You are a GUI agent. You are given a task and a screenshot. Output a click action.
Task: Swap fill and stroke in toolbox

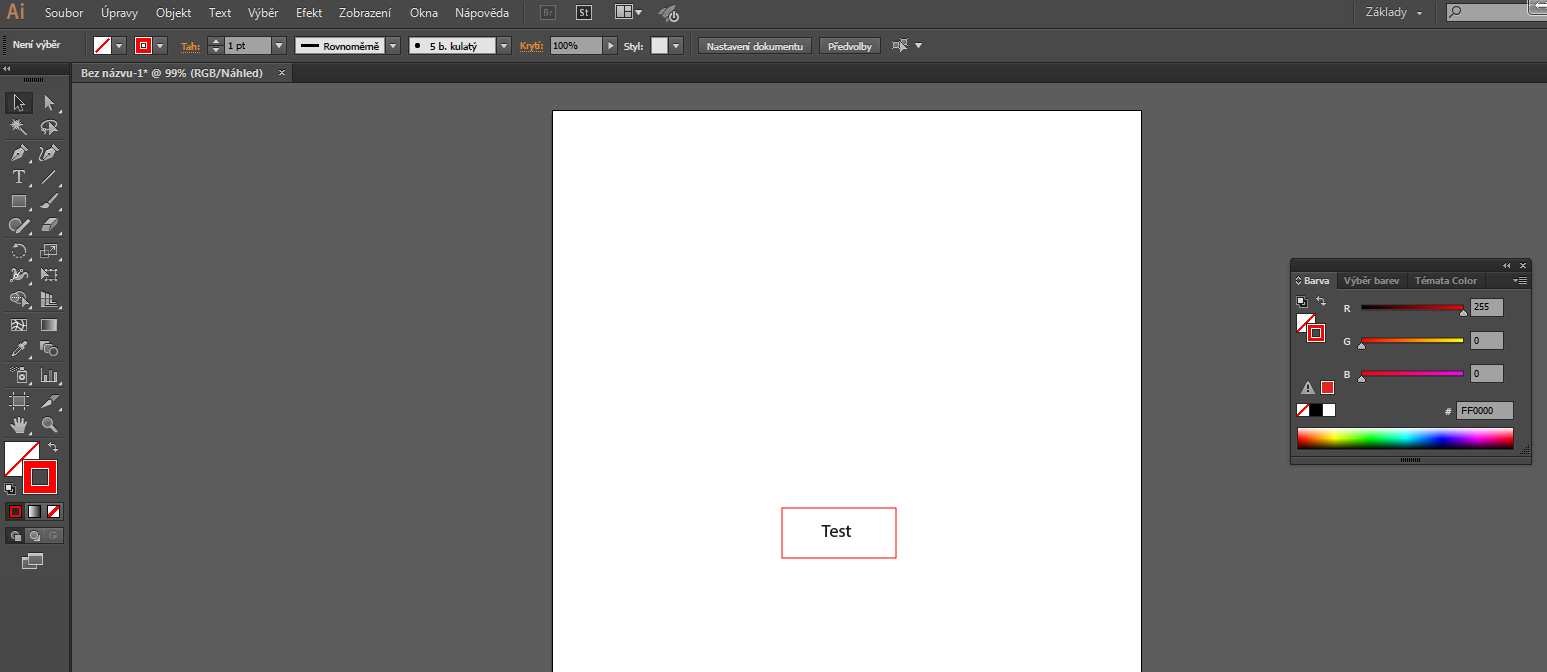pyautogui.click(x=53, y=447)
